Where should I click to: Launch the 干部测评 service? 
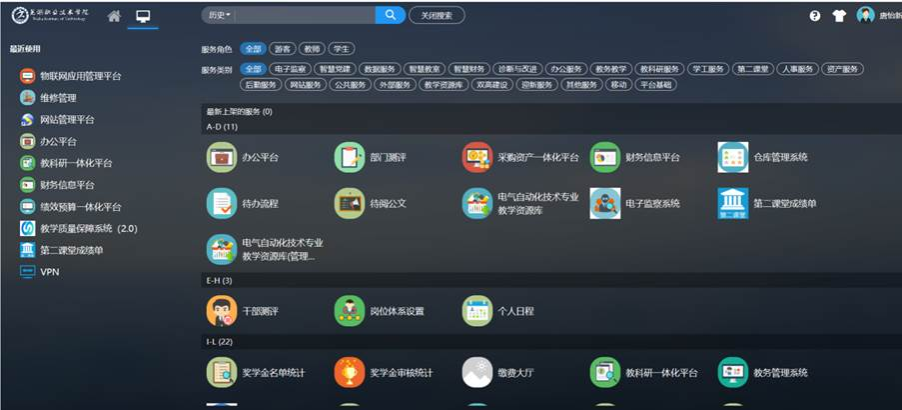click(220, 311)
